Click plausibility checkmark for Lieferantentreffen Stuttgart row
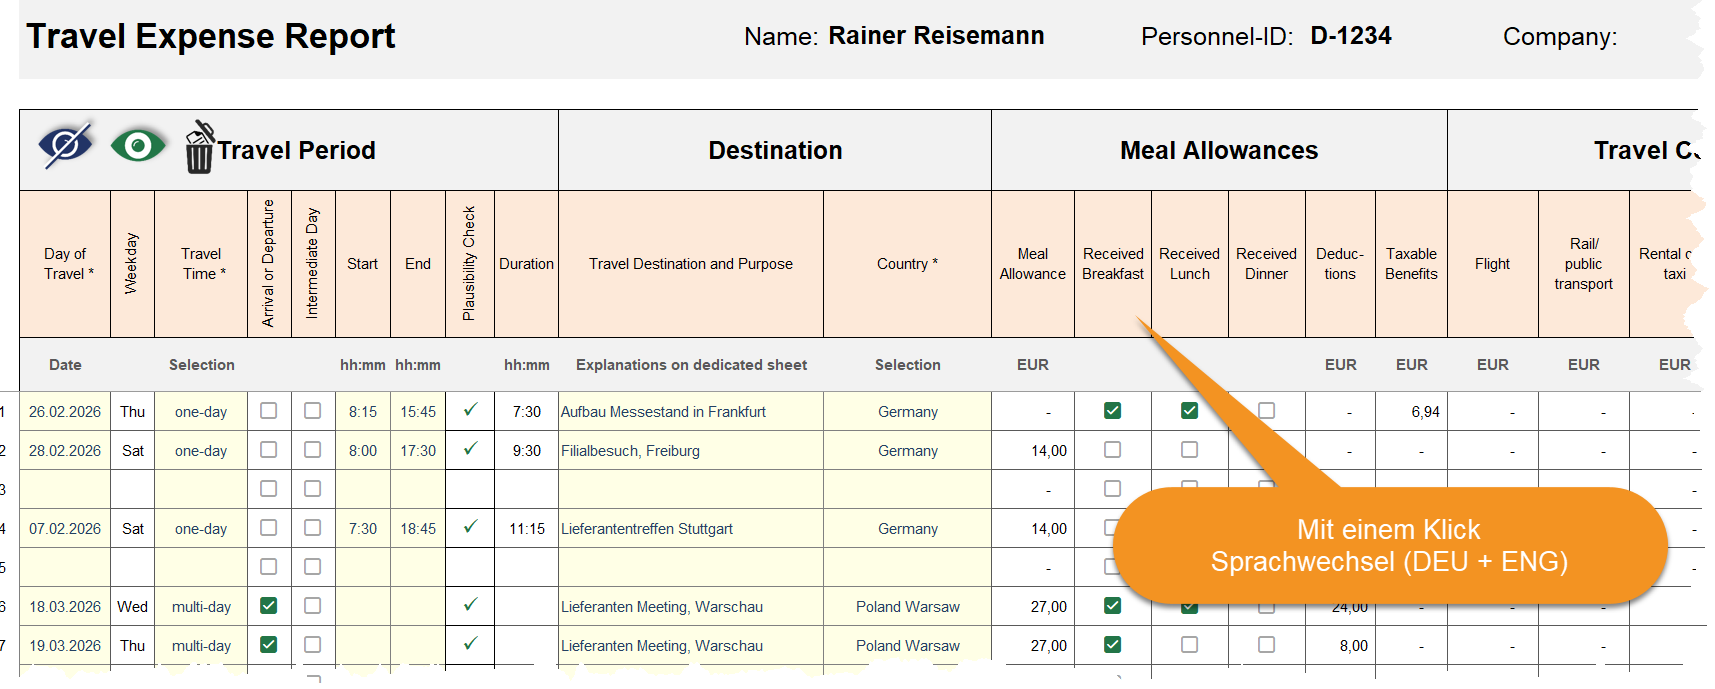This screenshot has height=689, width=1715. pyautogui.click(x=470, y=527)
